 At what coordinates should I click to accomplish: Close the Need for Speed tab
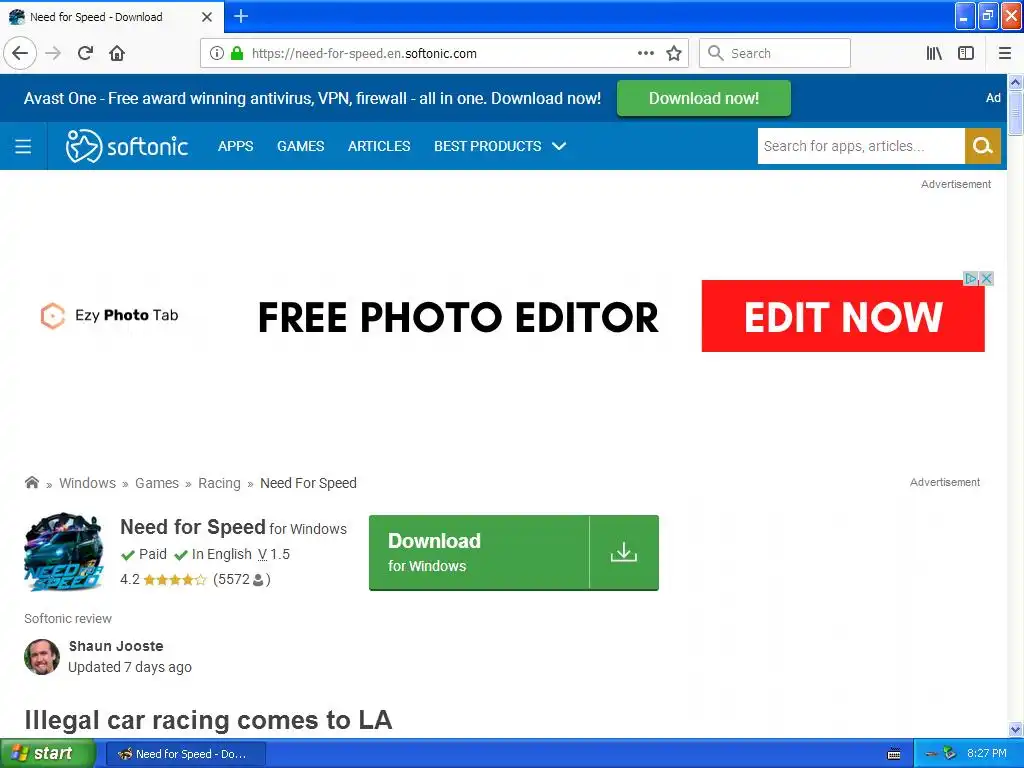tap(207, 17)
